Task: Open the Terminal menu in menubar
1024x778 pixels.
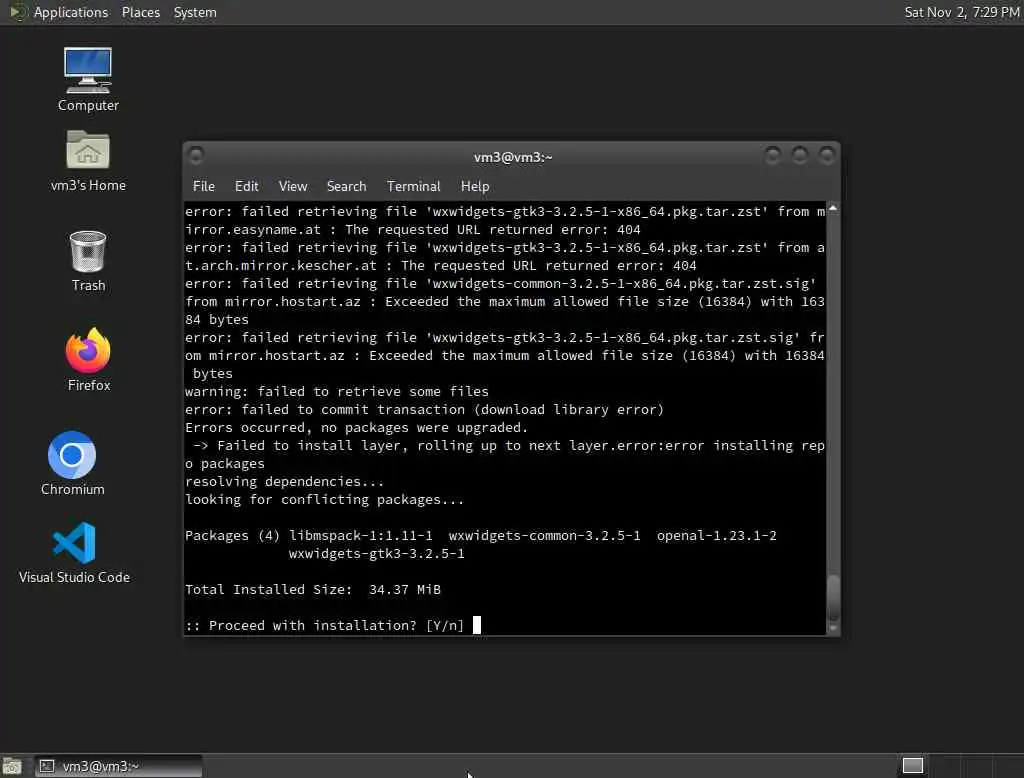Action: (413, 186)
